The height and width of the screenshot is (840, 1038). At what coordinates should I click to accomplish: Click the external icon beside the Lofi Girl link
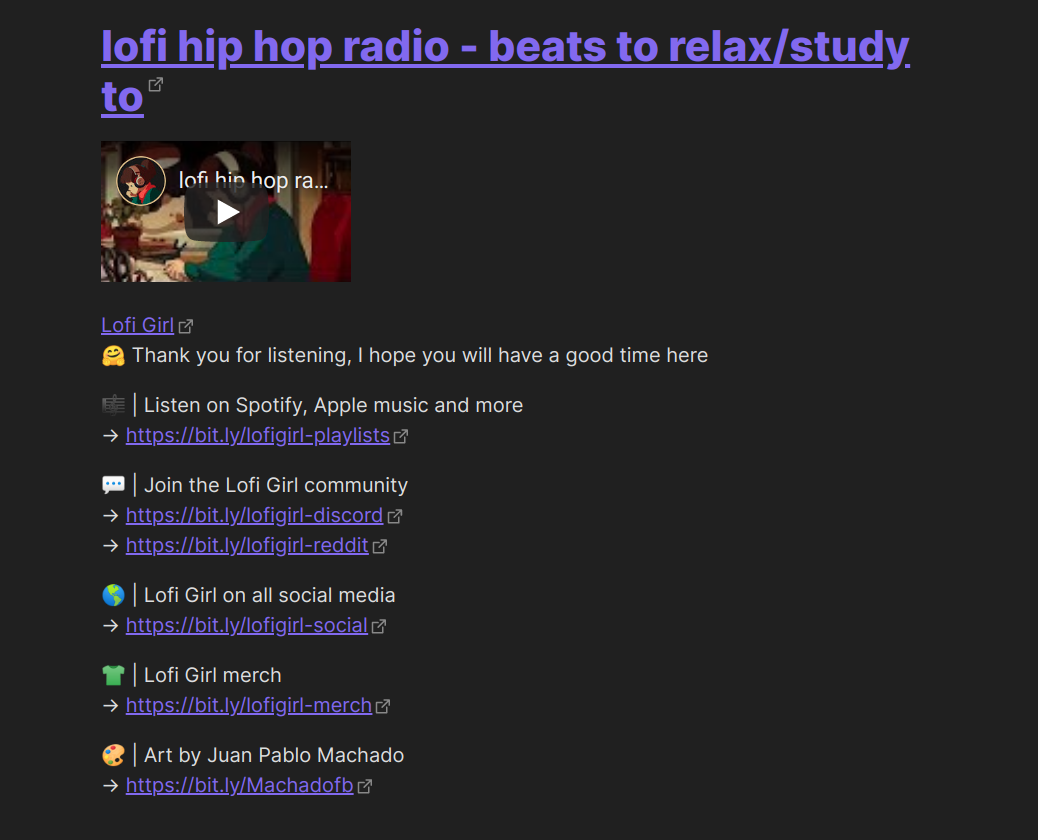click(x=186, y=326)
